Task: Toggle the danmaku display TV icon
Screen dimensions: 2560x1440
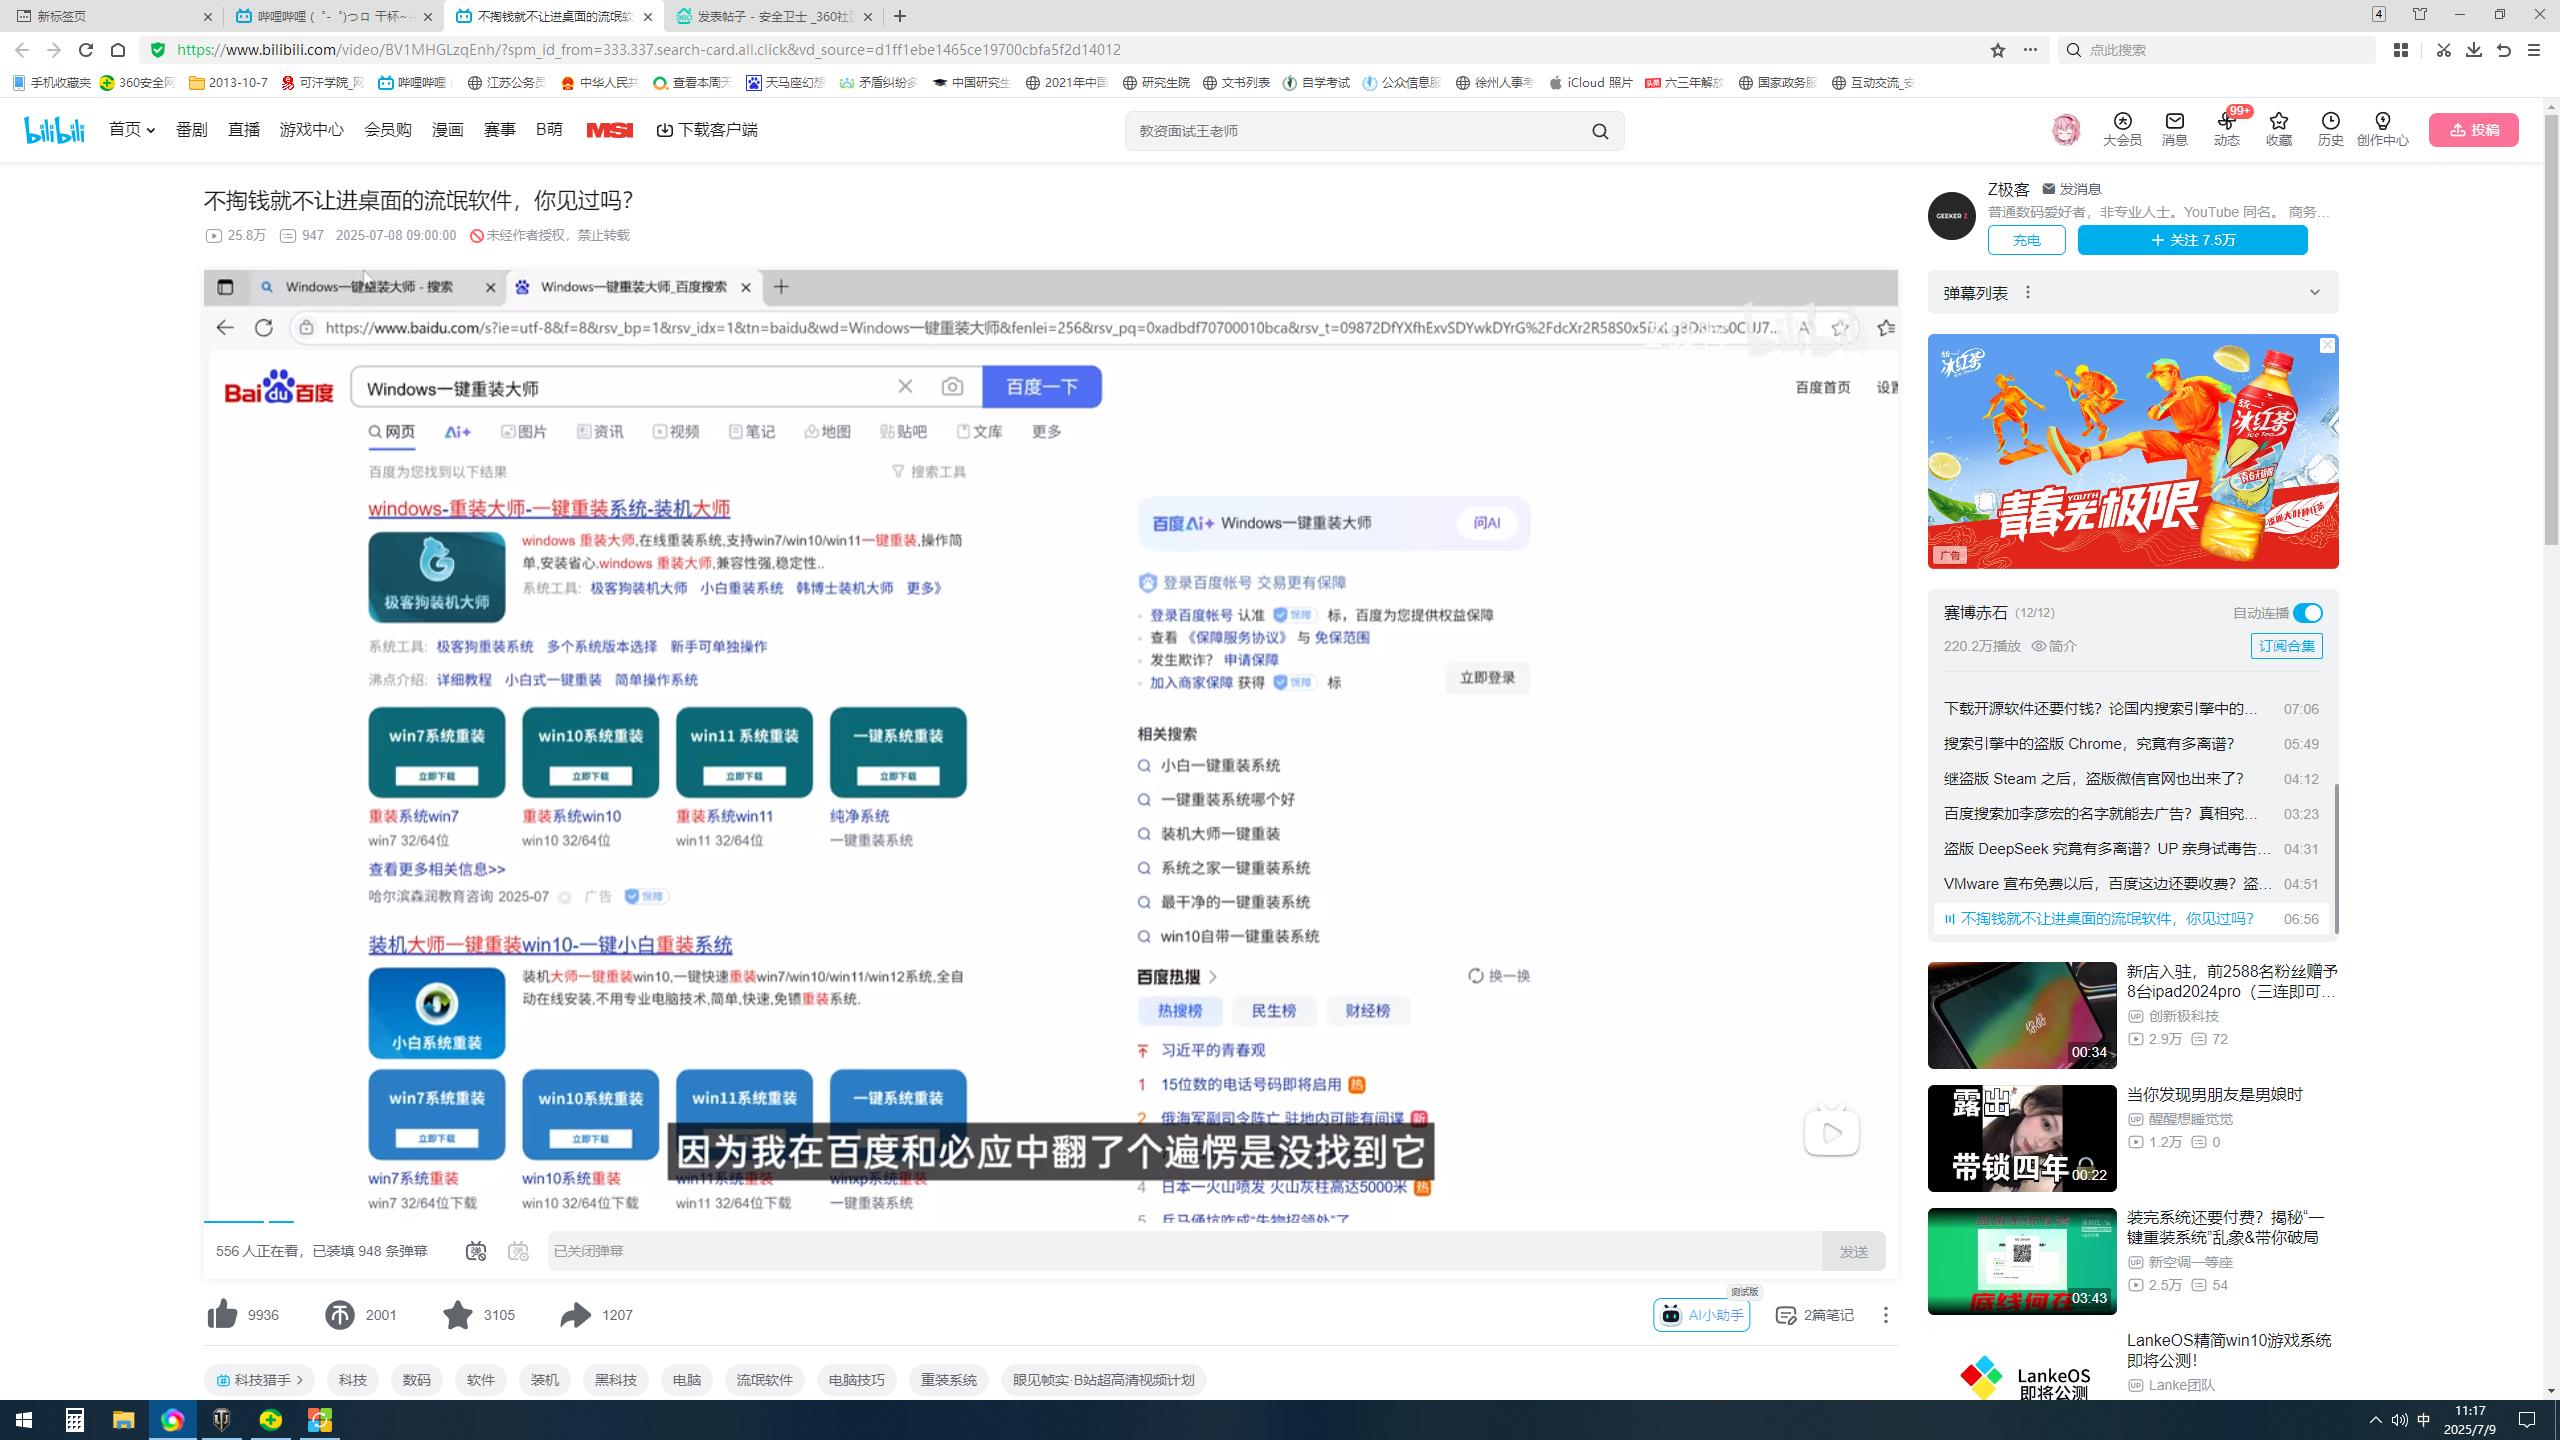Action: pos(475,1250)
